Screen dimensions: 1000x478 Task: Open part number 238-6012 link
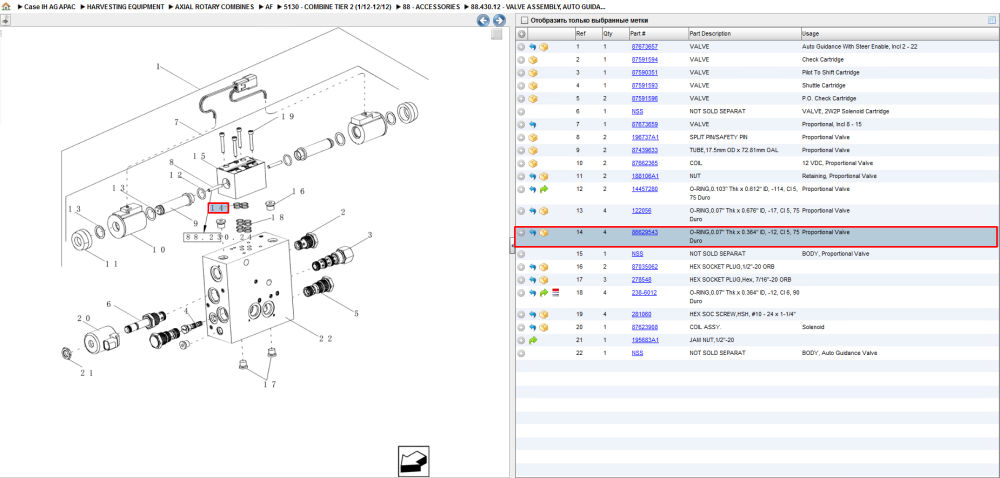643,293
